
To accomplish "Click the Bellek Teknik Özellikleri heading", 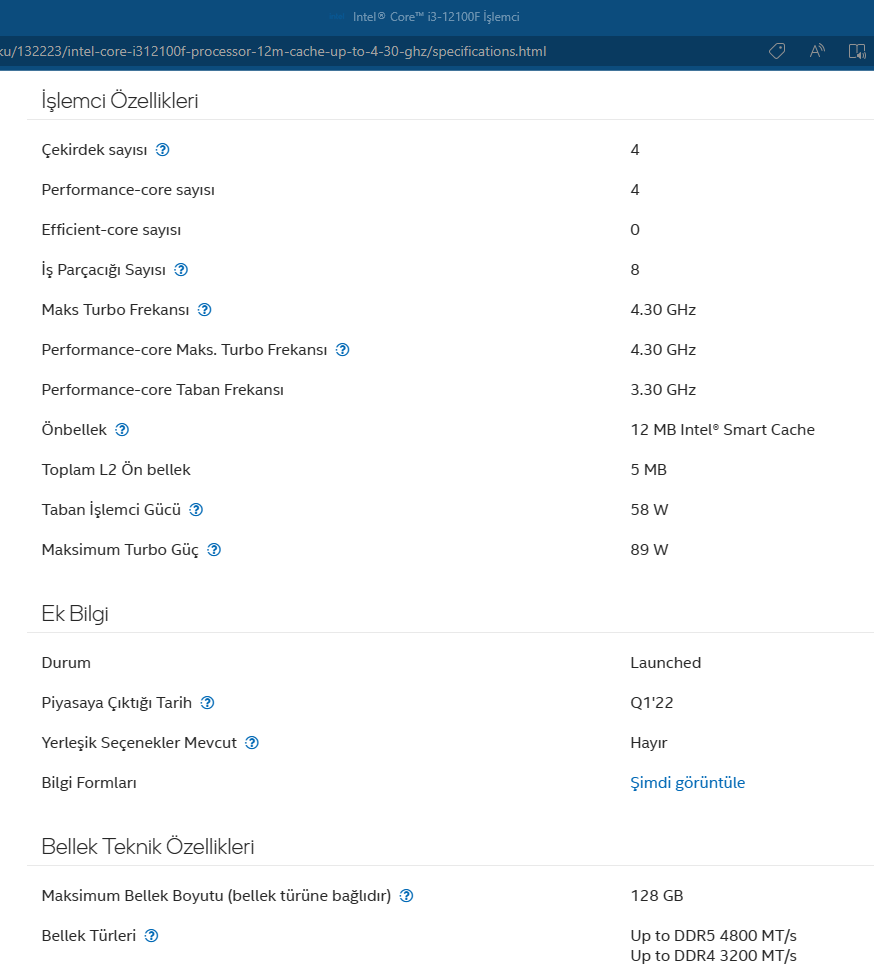I will (x=148, y=847).
